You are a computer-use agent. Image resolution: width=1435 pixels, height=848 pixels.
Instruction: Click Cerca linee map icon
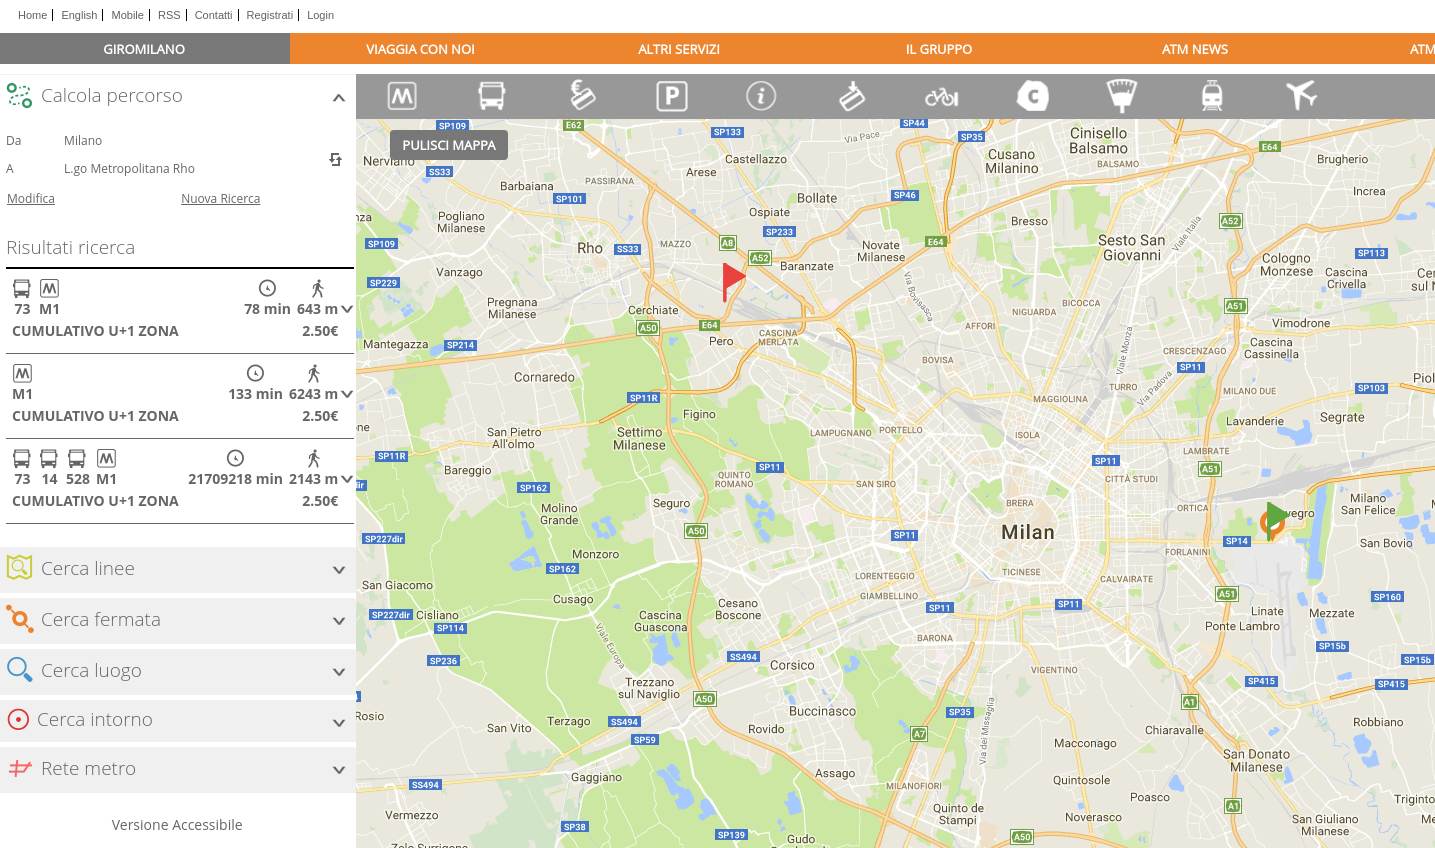pyautogui.click(x=19, y=568)
